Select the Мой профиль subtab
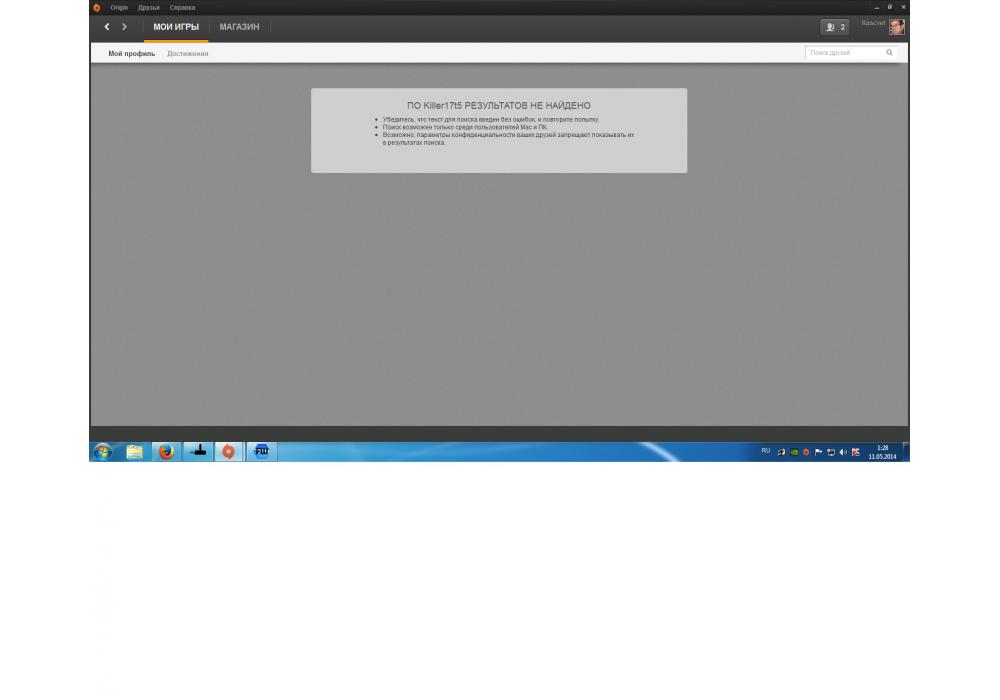Screen dimensions: 1000x700 click(x=132, y=54)
